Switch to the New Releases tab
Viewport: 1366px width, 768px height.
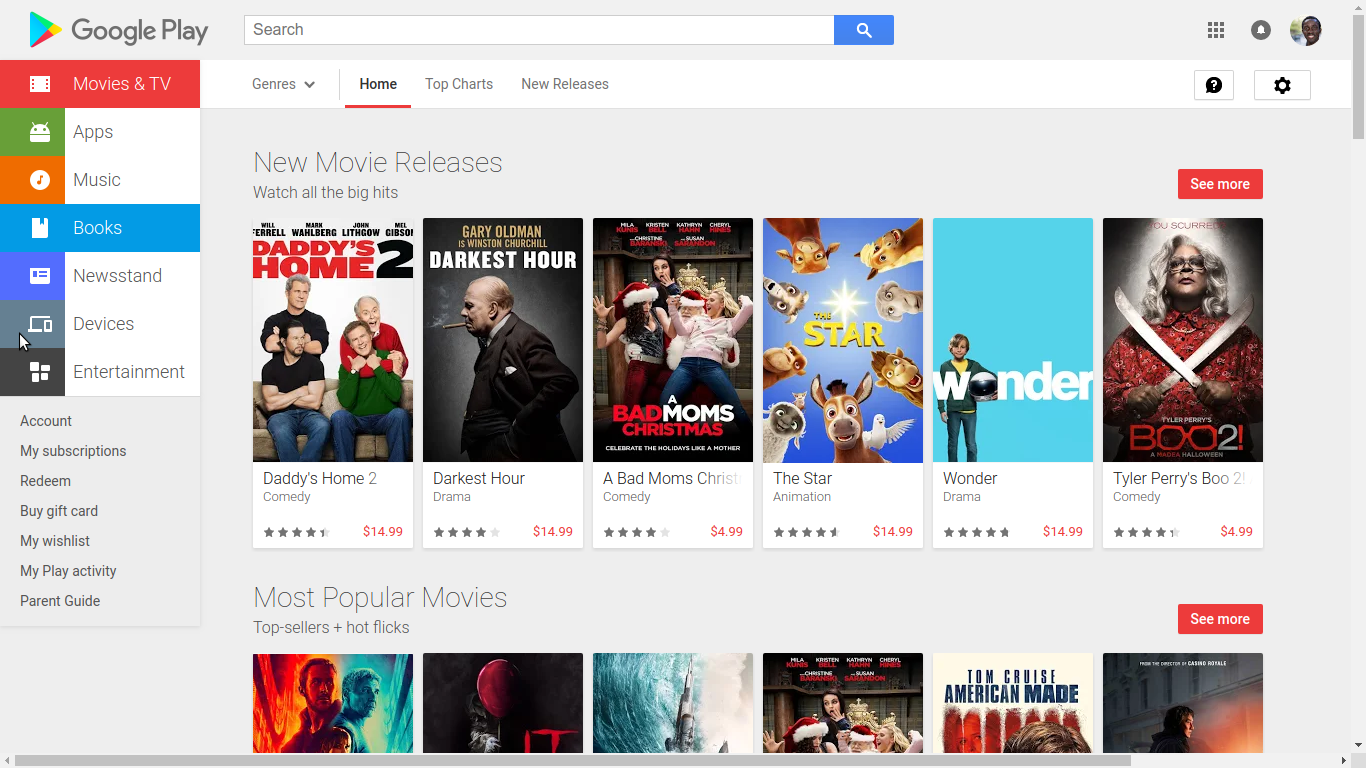(x=565, y=84)
